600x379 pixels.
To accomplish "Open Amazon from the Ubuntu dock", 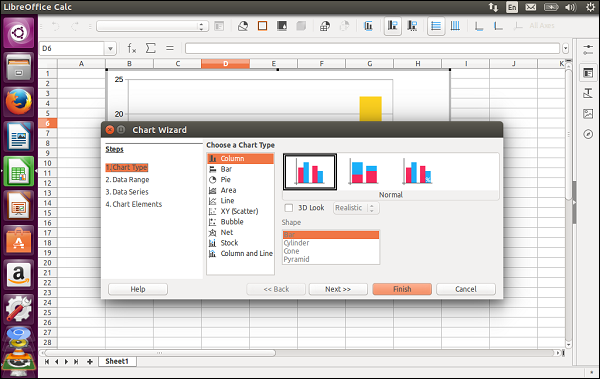I will (x=19, y=274).
